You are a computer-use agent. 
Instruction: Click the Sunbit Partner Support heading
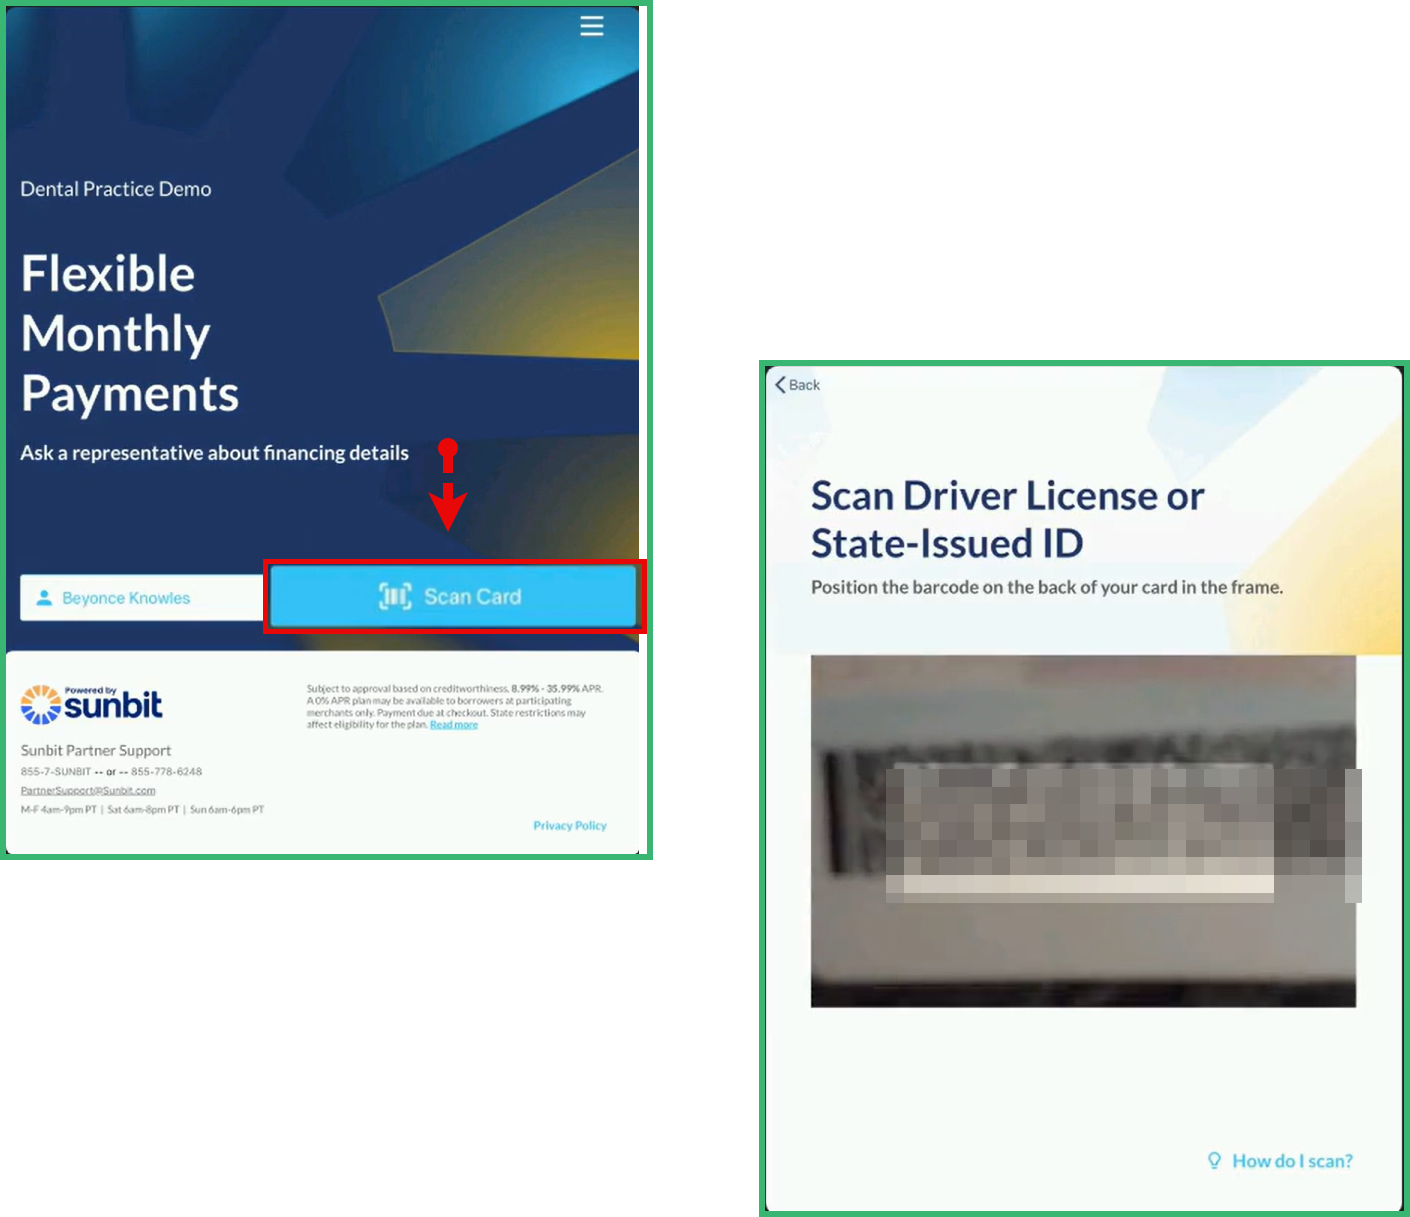[x=95, y=749]
